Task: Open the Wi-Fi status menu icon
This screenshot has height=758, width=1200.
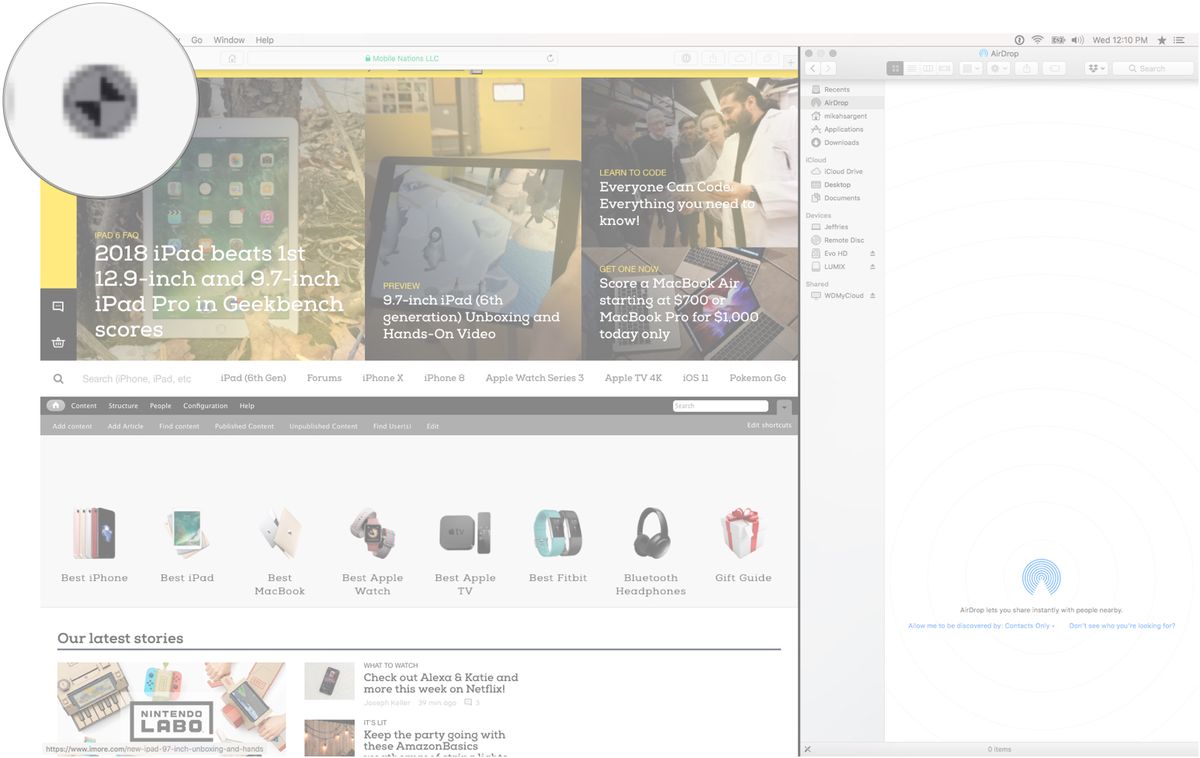Action: pyautogui.click(x=1038, y=40)
